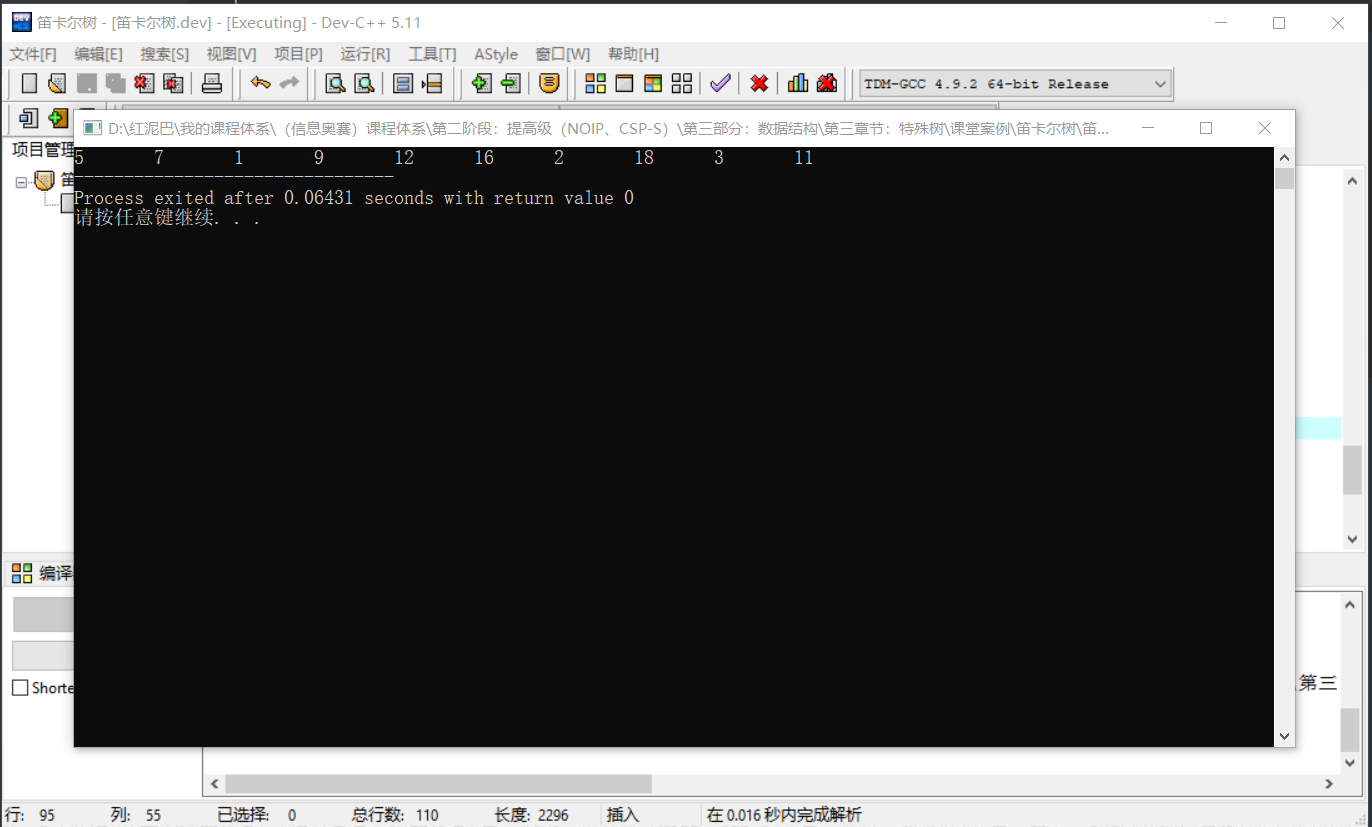Open the 工具[T] menu

pyautogui.click(x=432, y=54)
